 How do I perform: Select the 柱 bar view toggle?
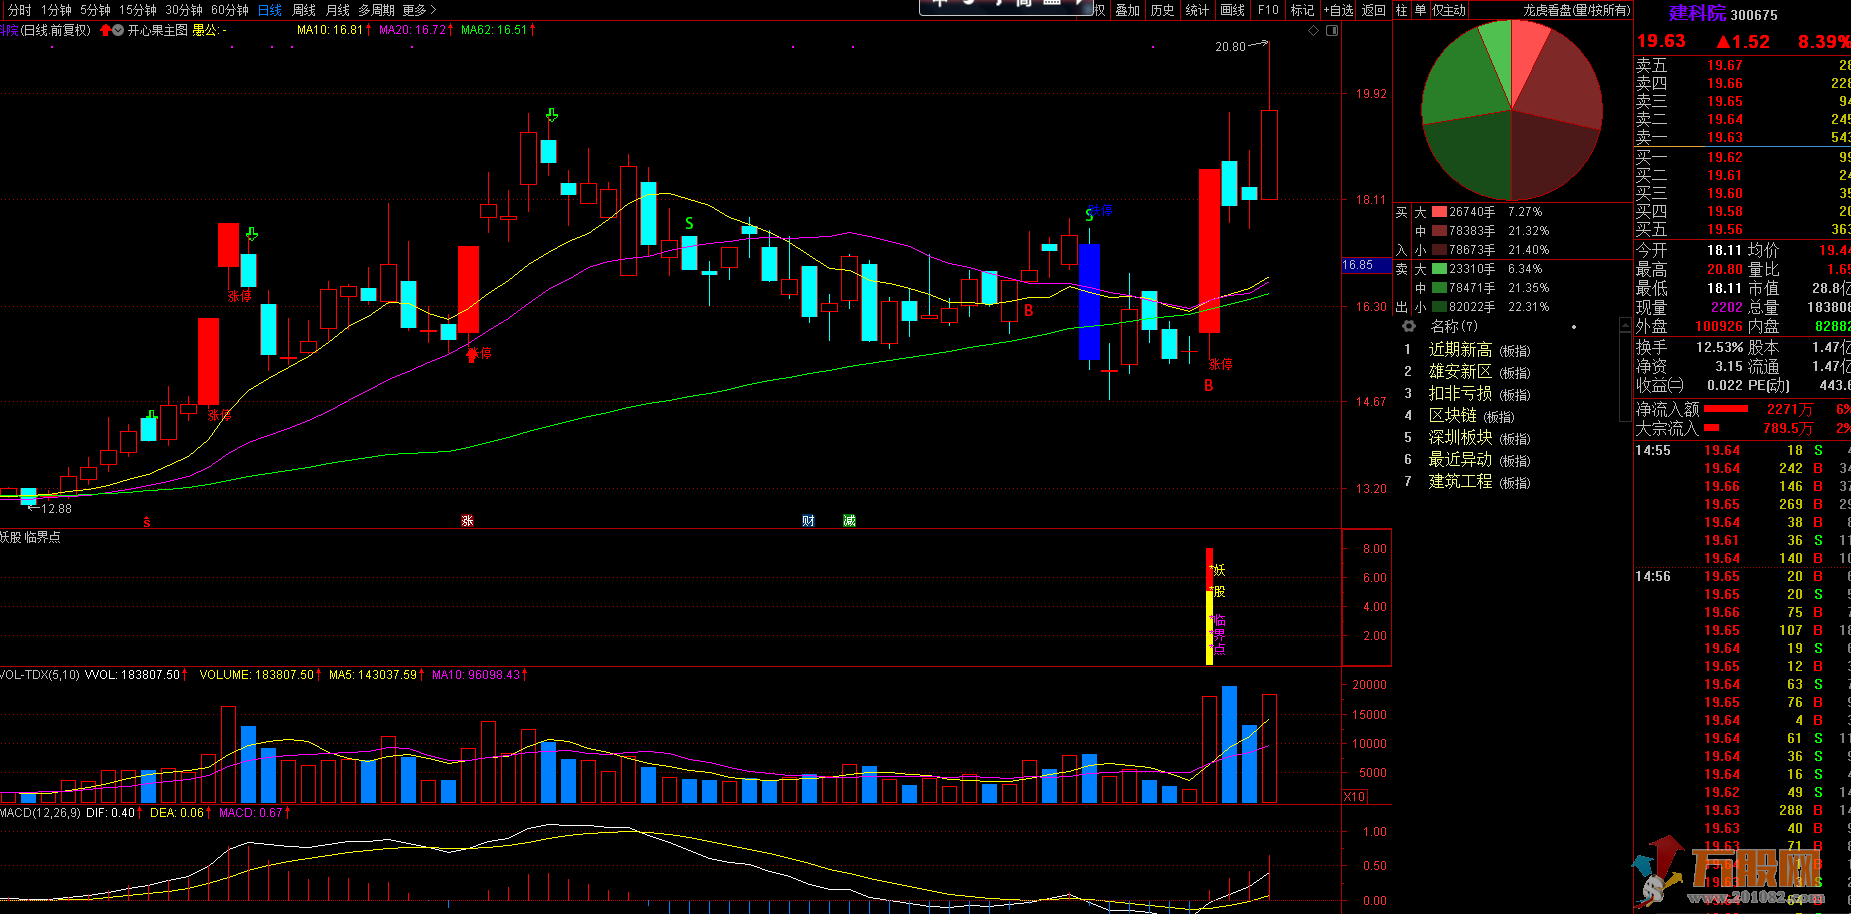pyautogui.click(x=1402, y=10)
